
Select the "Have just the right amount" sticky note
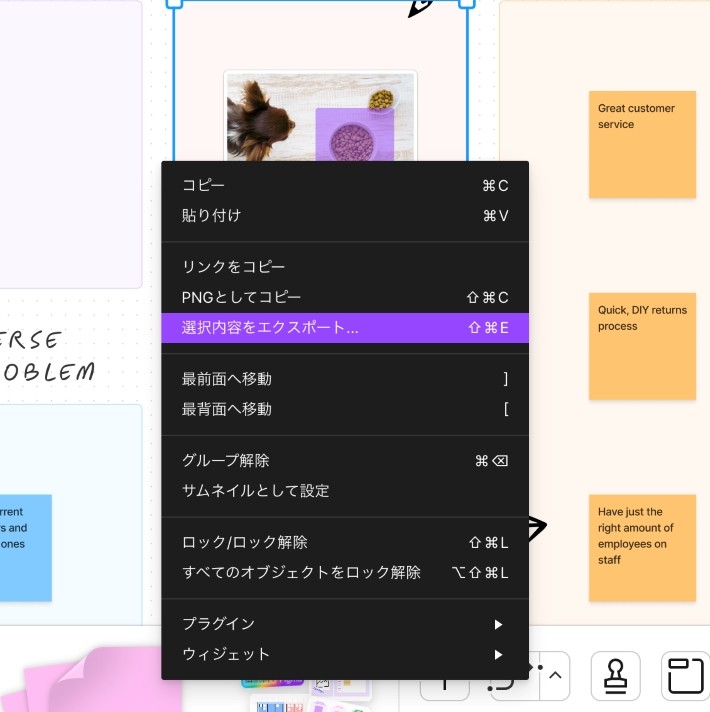coord(642,548)
